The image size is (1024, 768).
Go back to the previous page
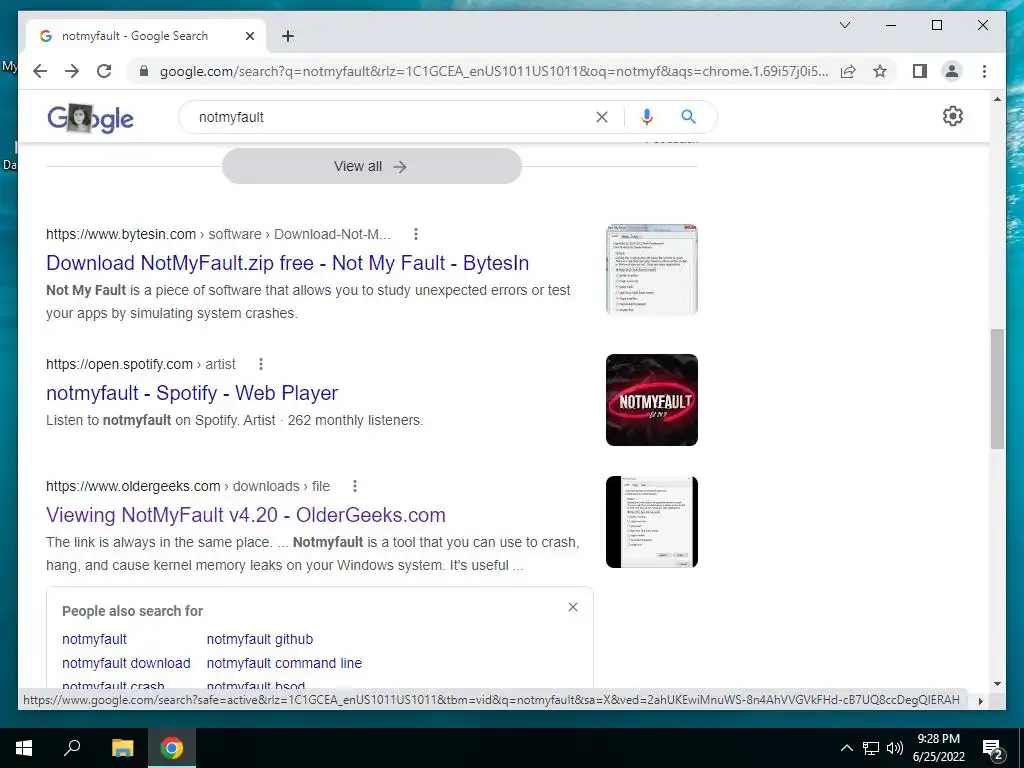40,71
